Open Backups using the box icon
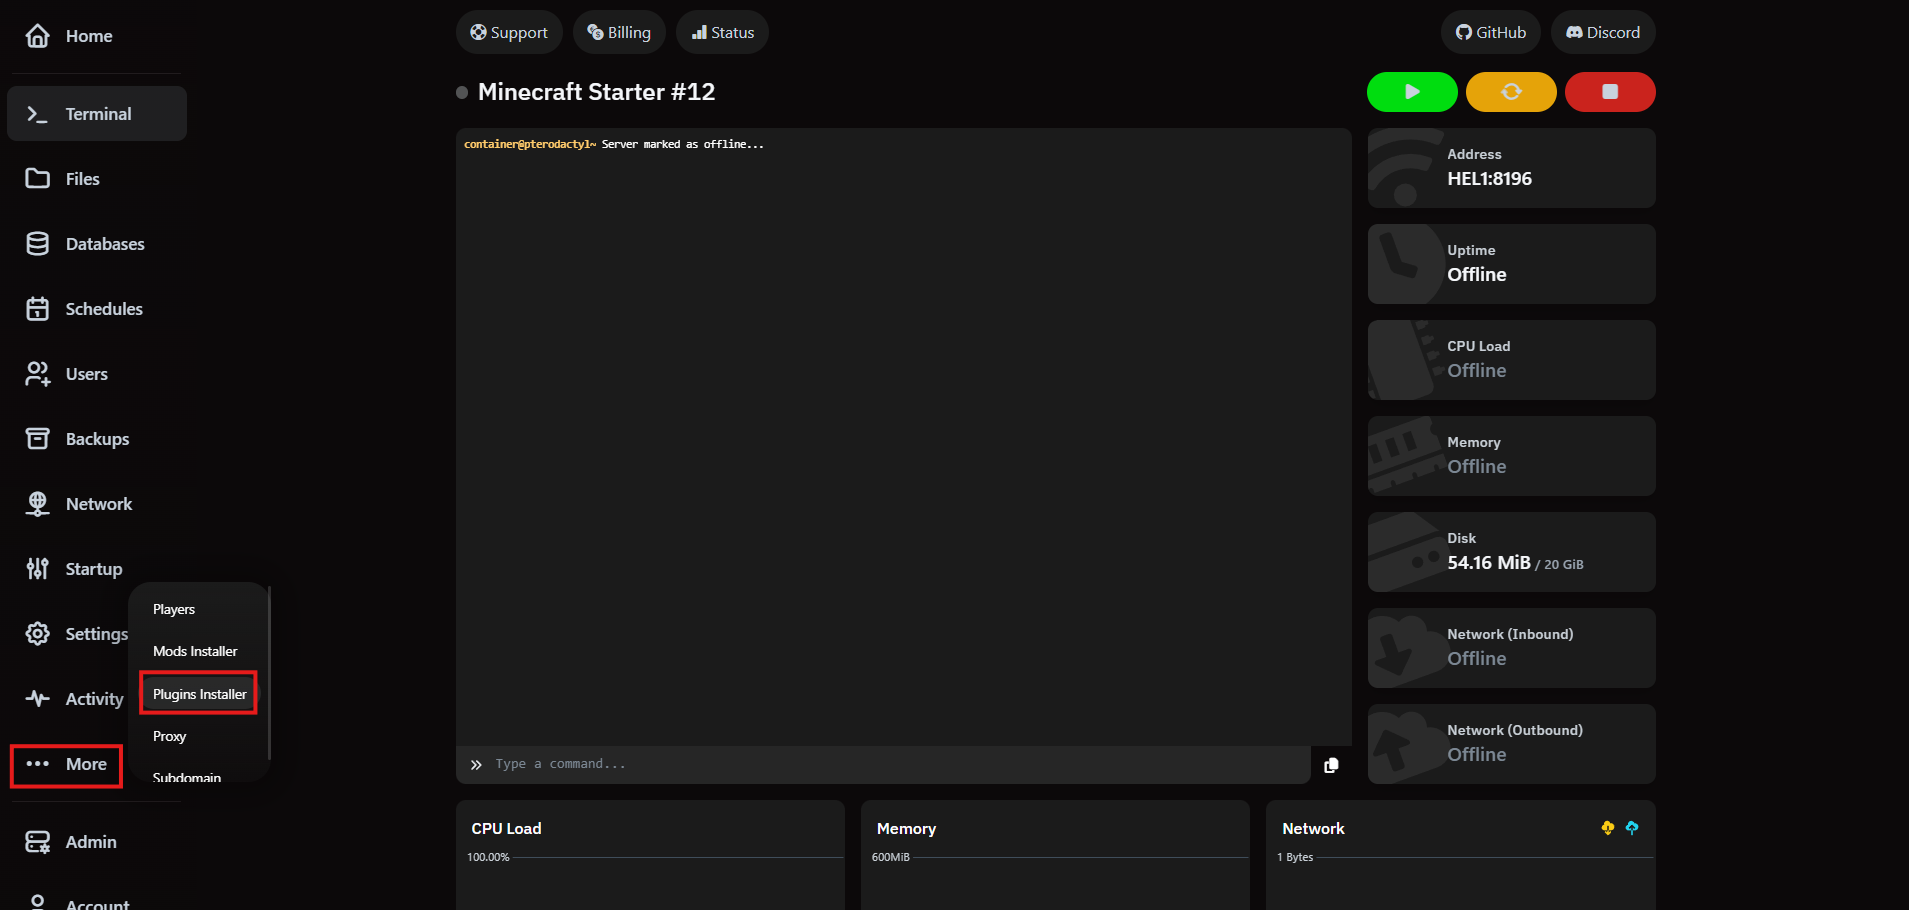Image resolution: width=1909 pixels, height=910 pixels. (x=37, y=438)
